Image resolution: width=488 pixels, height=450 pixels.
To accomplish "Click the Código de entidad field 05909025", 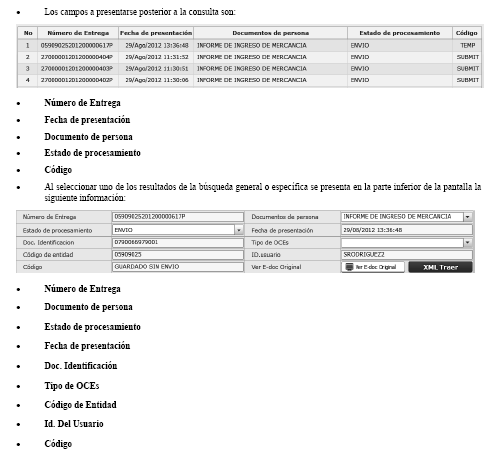I will click(x=178, y=255).
